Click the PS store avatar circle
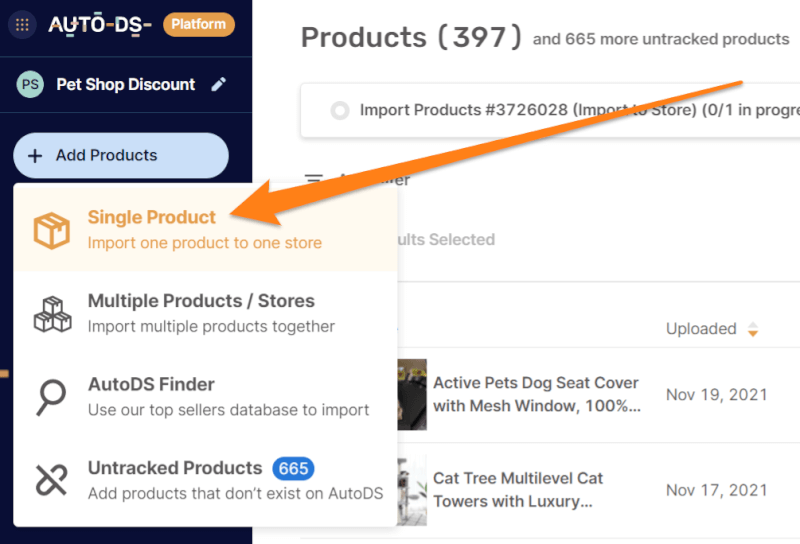800x544 pixels. tap(30, 85)
